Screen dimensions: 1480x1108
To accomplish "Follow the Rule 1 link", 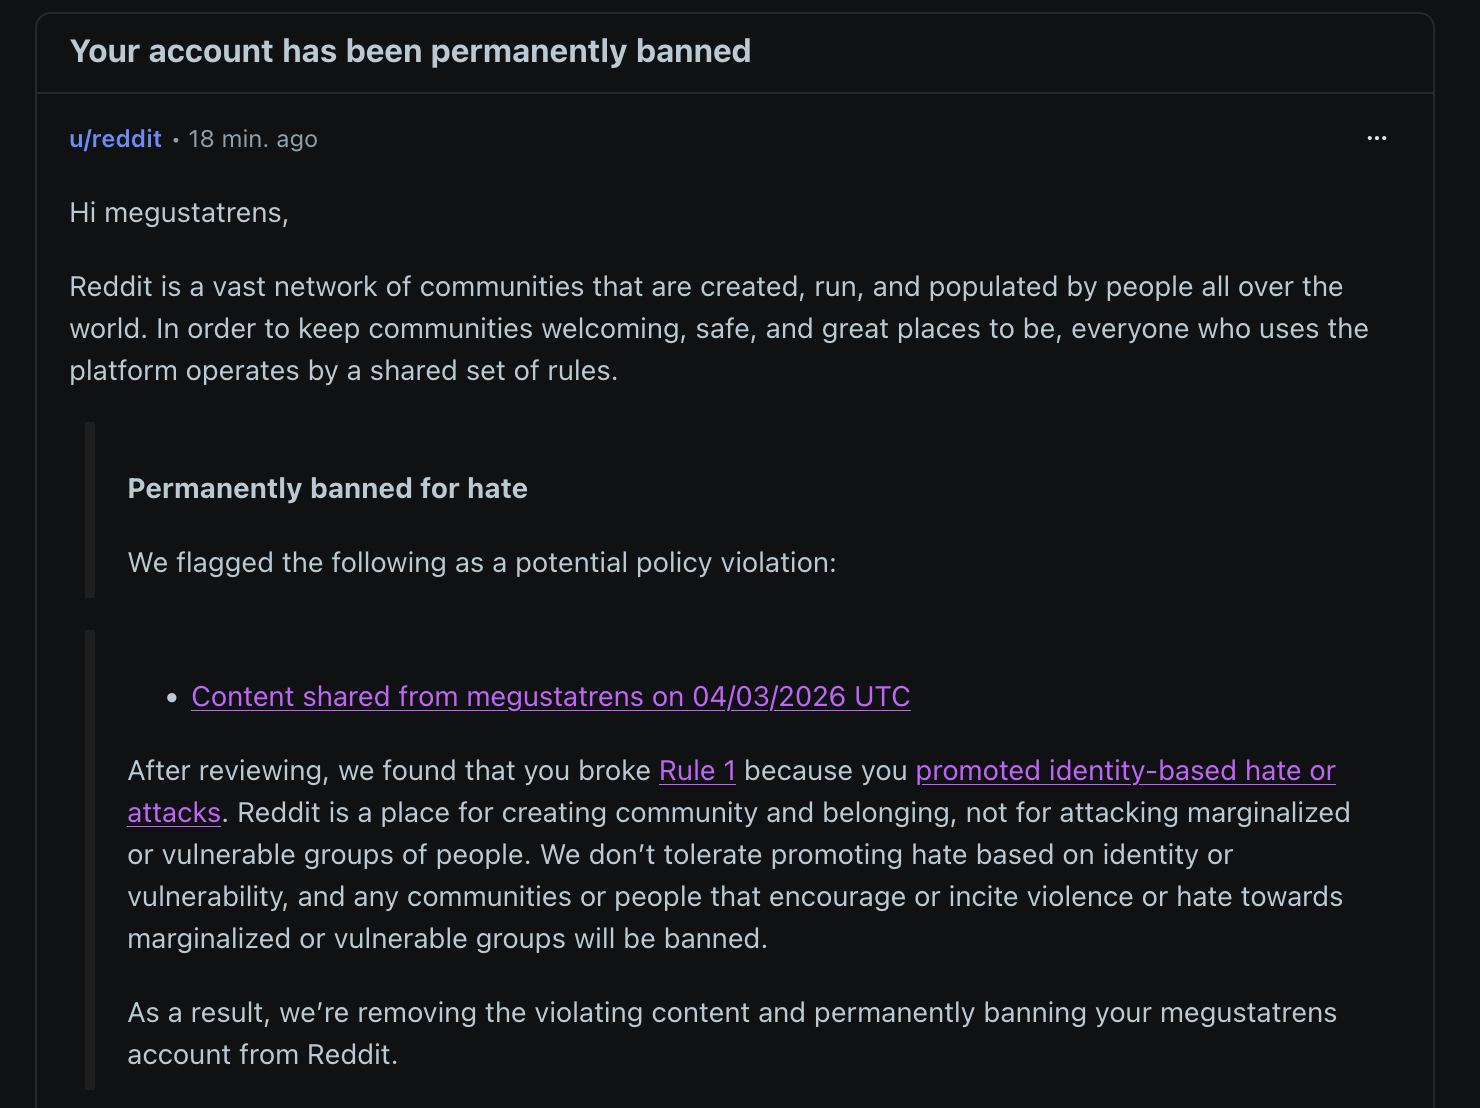I will tap(697, 771).
